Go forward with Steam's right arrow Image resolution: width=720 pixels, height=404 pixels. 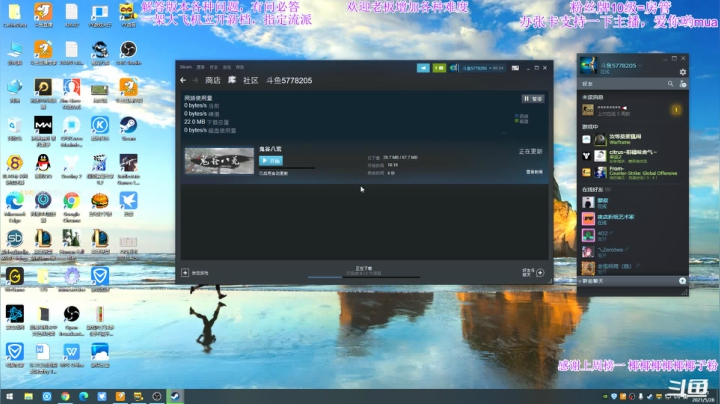(x=195, y=80)
